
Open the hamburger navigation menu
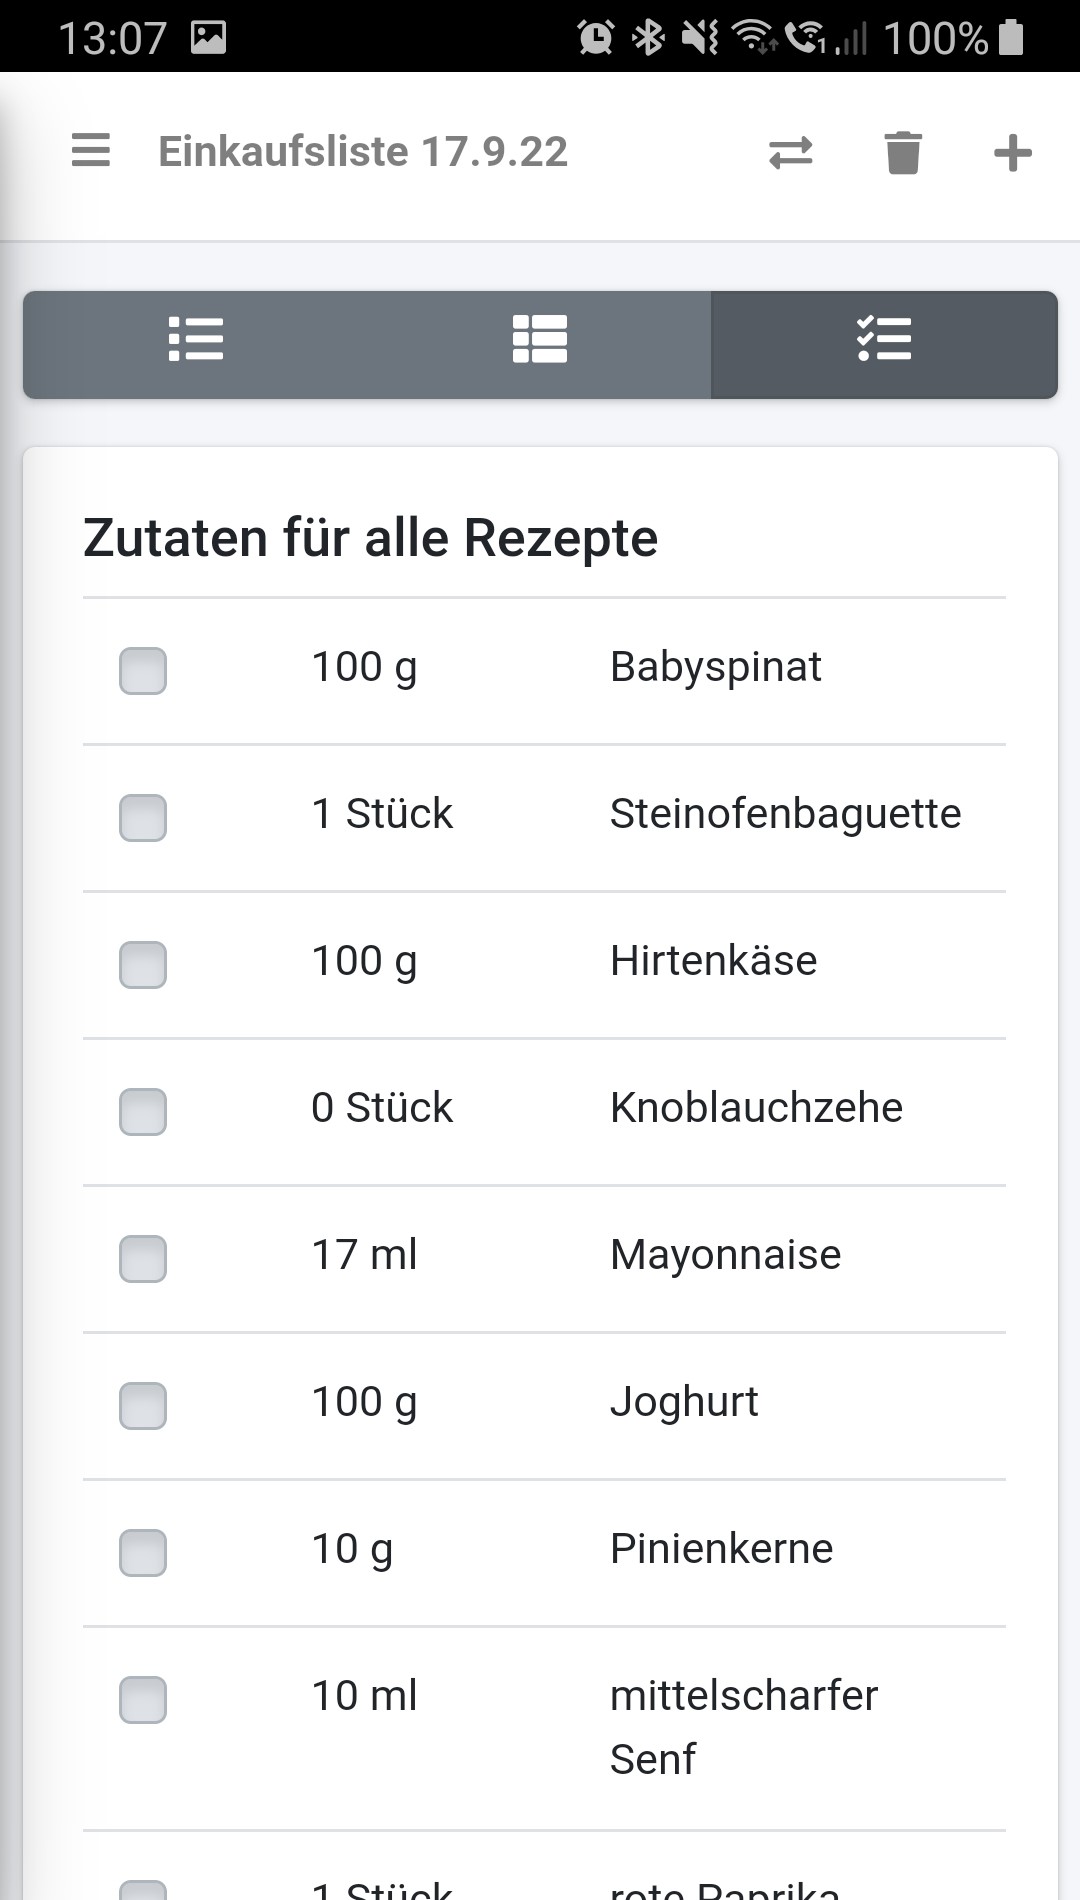(91, 151)
